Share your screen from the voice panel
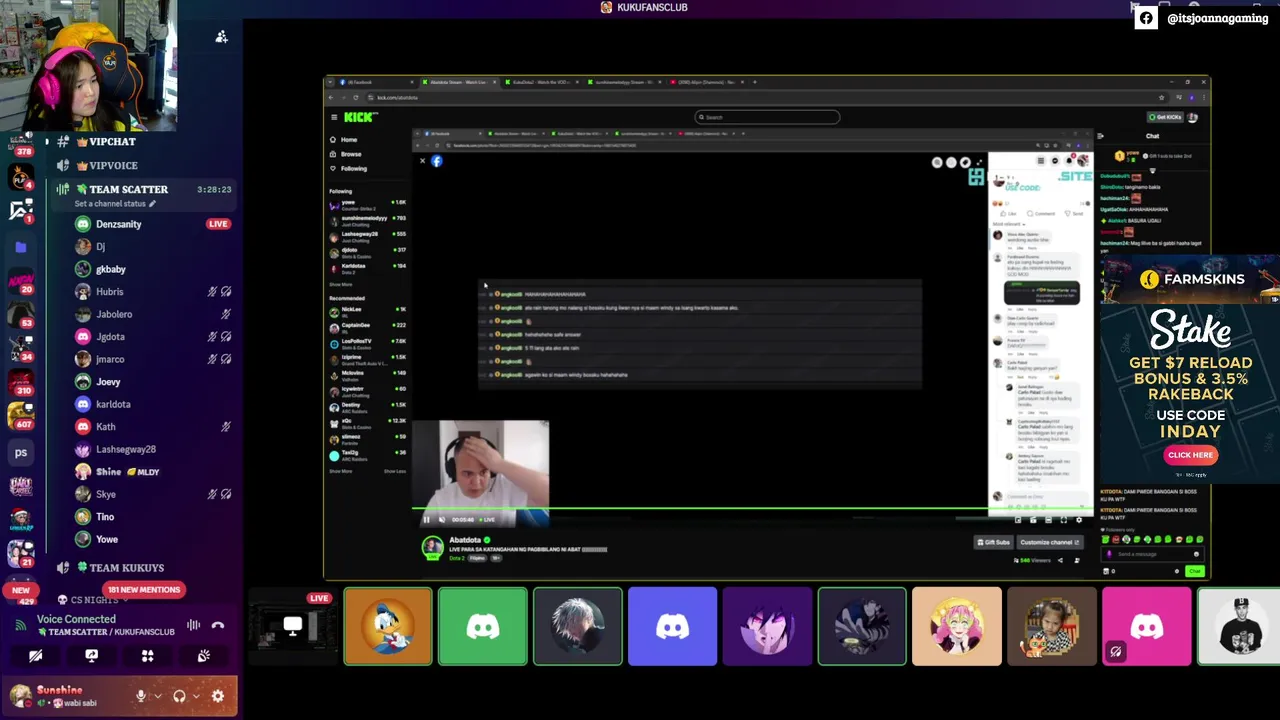 pos(91,656)
